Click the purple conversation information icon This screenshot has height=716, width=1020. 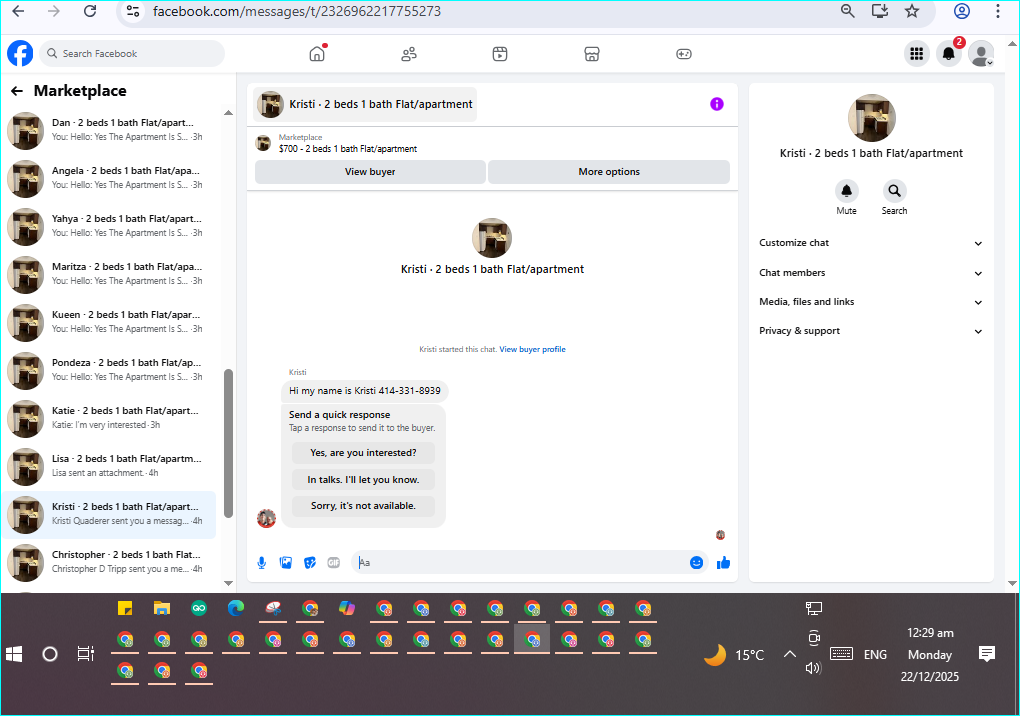(717, 104)
